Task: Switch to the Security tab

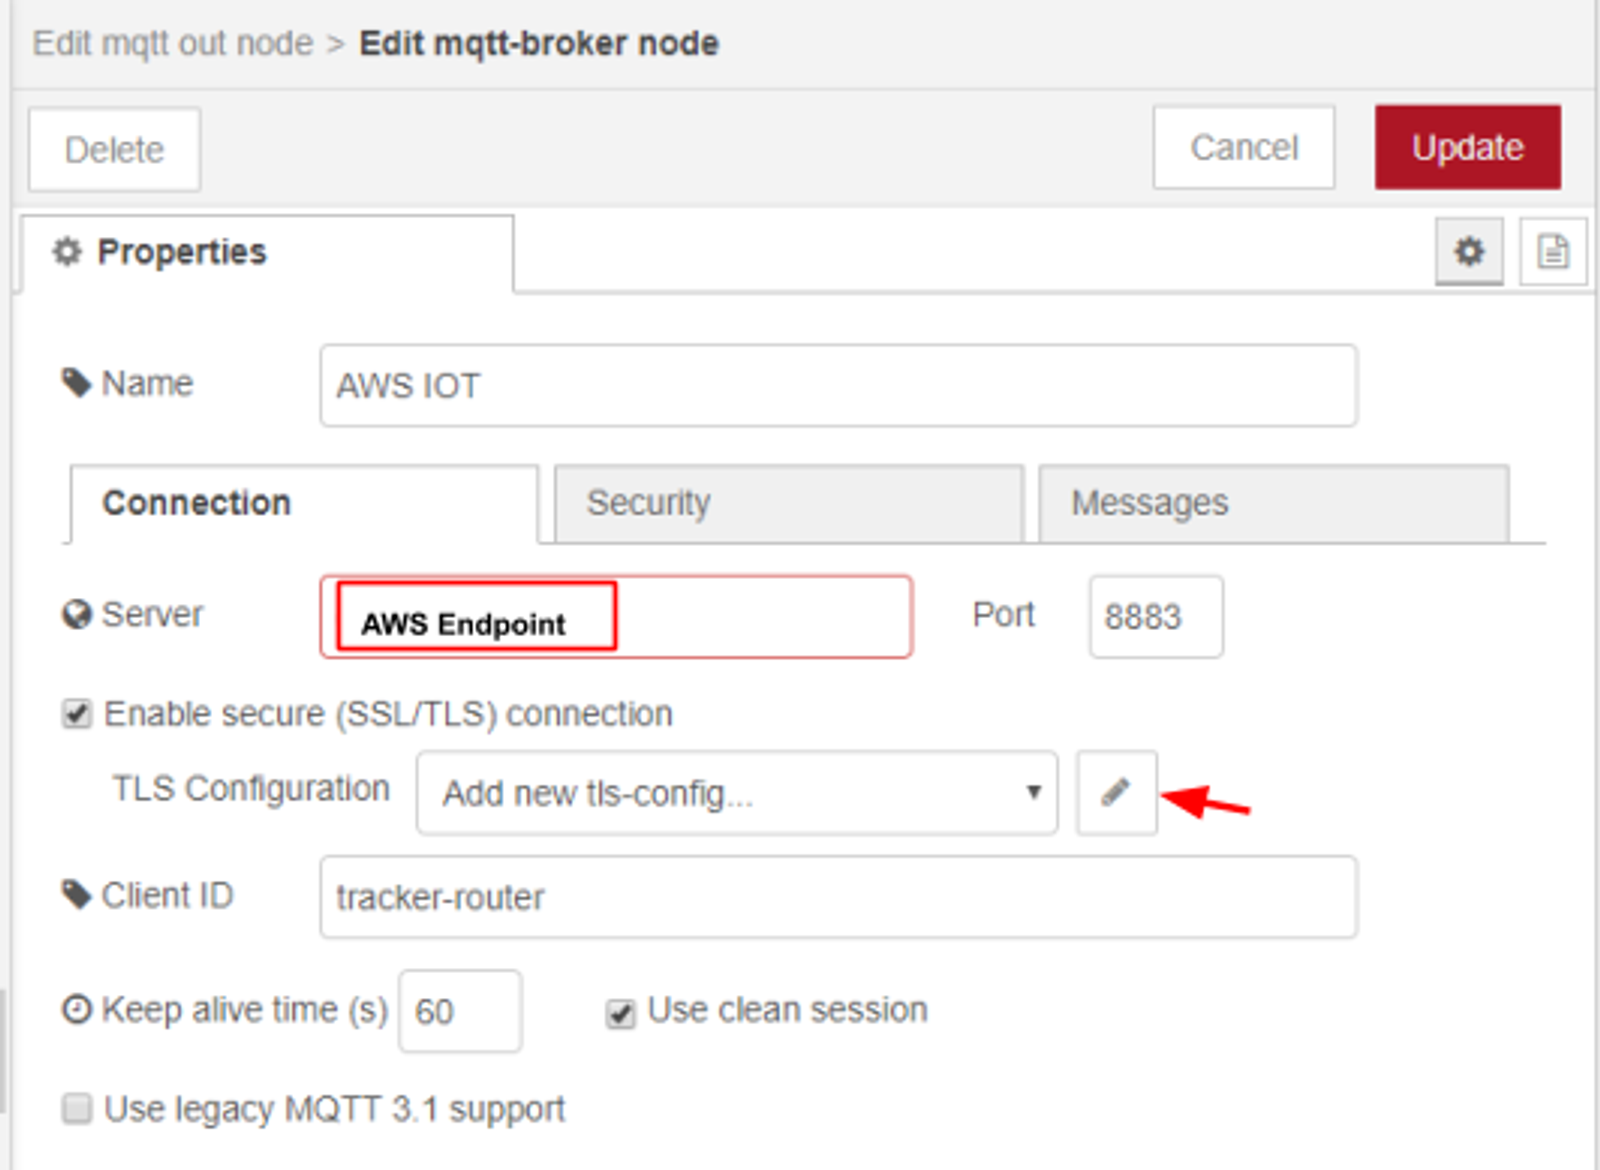Action: click(648, 503)
